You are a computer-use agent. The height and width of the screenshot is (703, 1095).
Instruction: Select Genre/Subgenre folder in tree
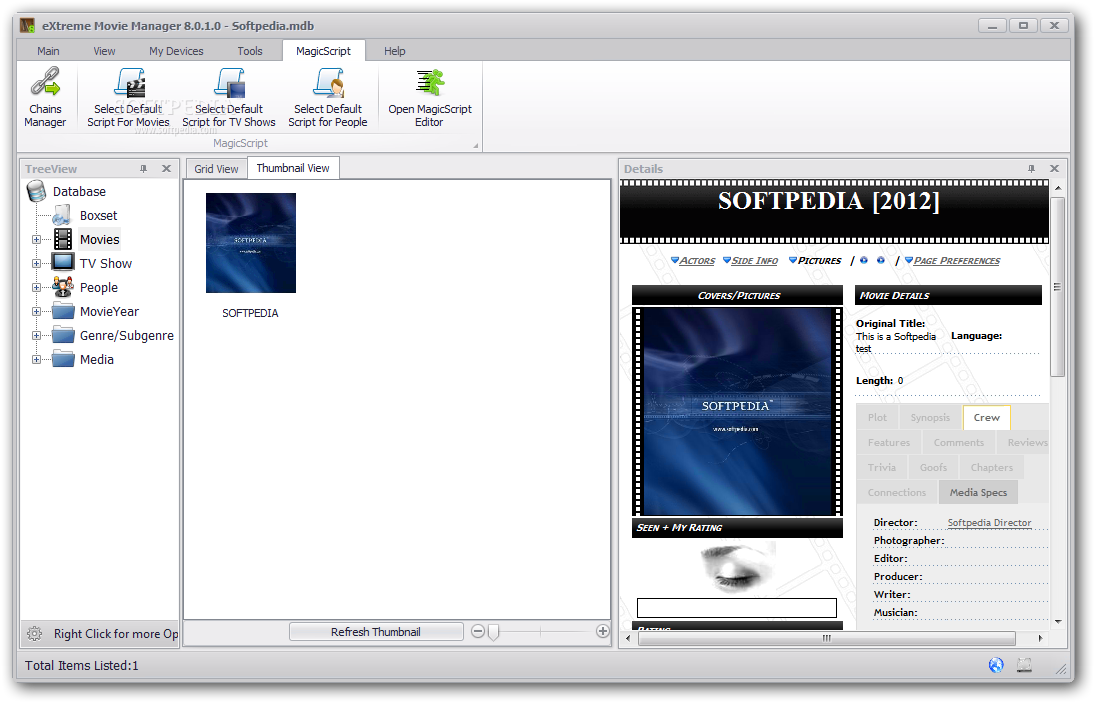(x=126, y=336)
